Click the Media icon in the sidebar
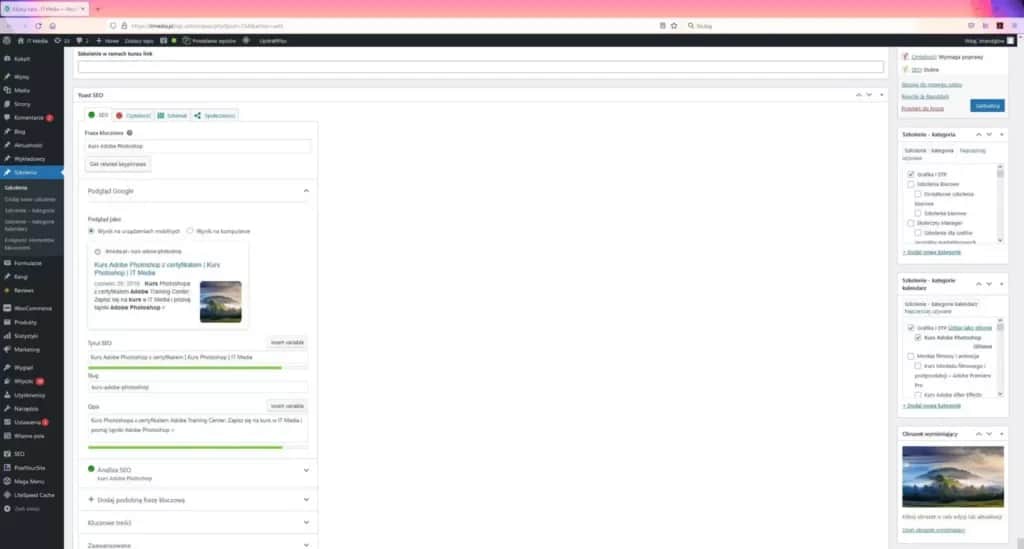 pos(8,90)
